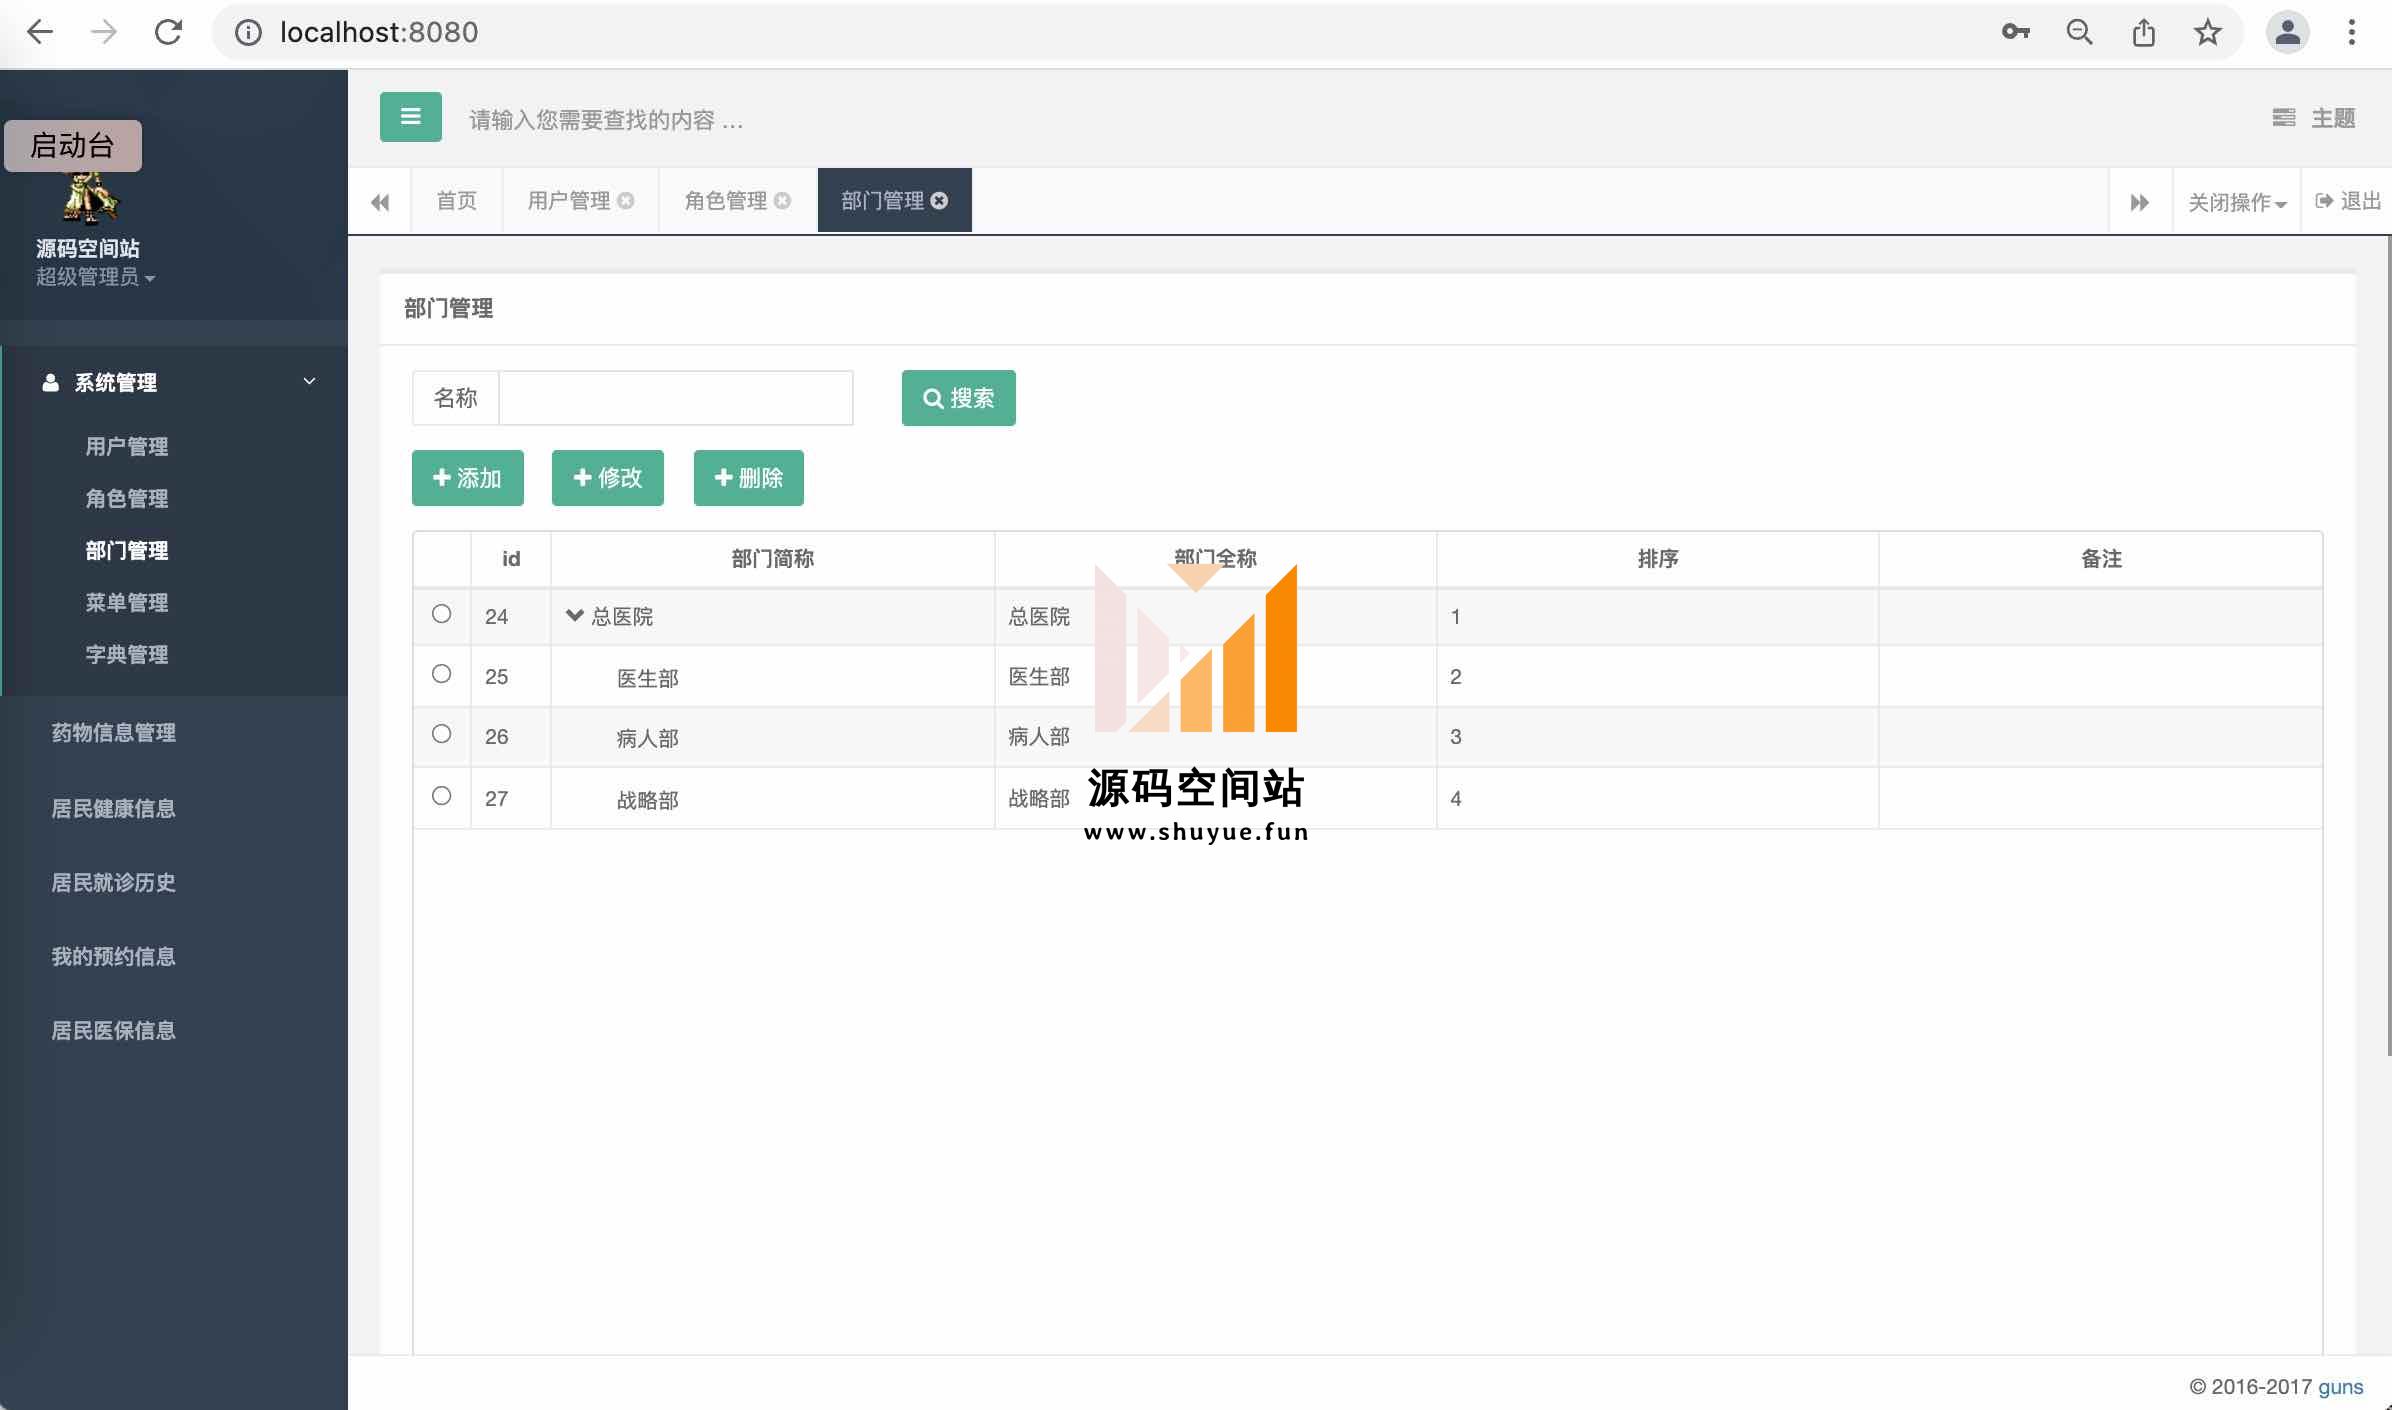Click the browser address bar URL
This screenshot has height=1410, width=2392.
pyautogui.click(x=379, y=32)
